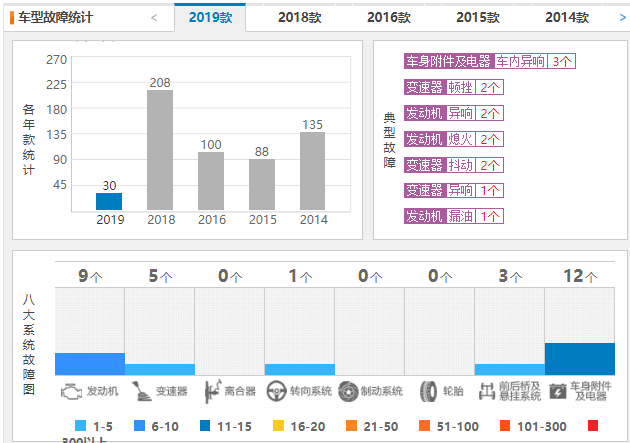The width and height of the screenshot is (630, 443).
Task: Open 发动机 熄火 2个 fault tag
Action: click(454, 139)
